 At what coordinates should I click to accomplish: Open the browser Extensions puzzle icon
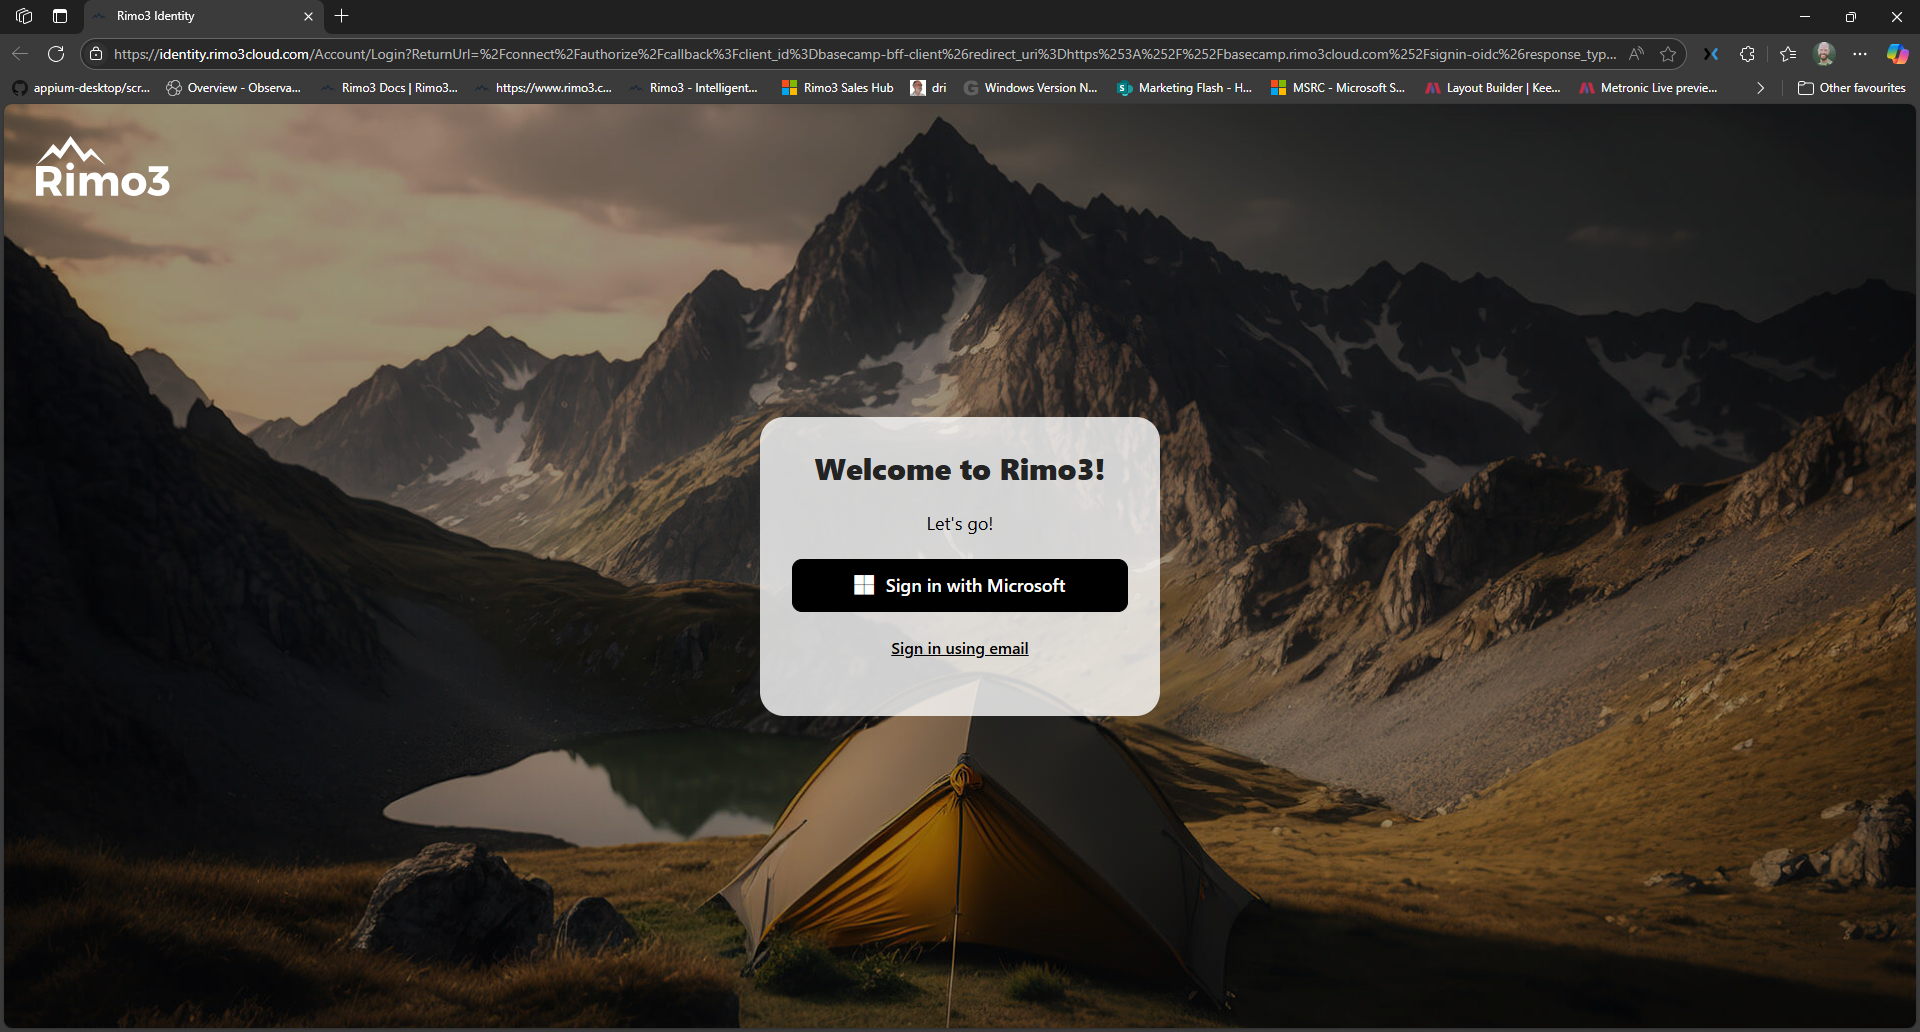coord(1747,54)
